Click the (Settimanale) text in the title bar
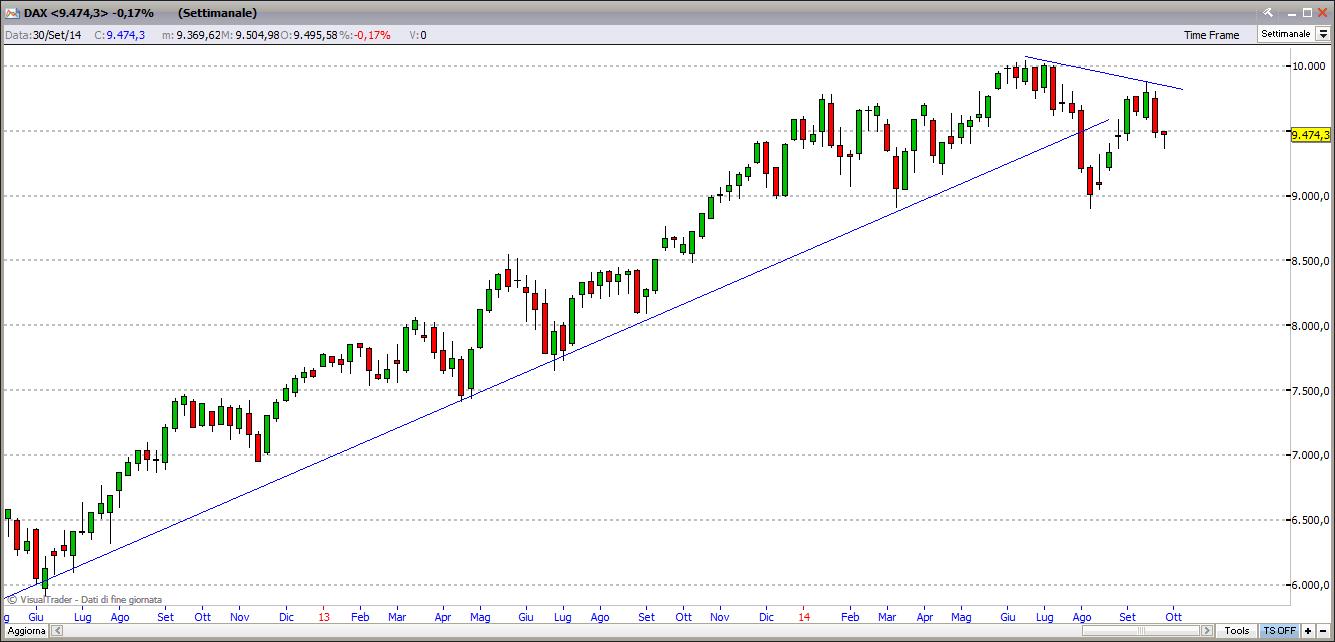This screenshot has height=642, width=1335. click(218, 13)
